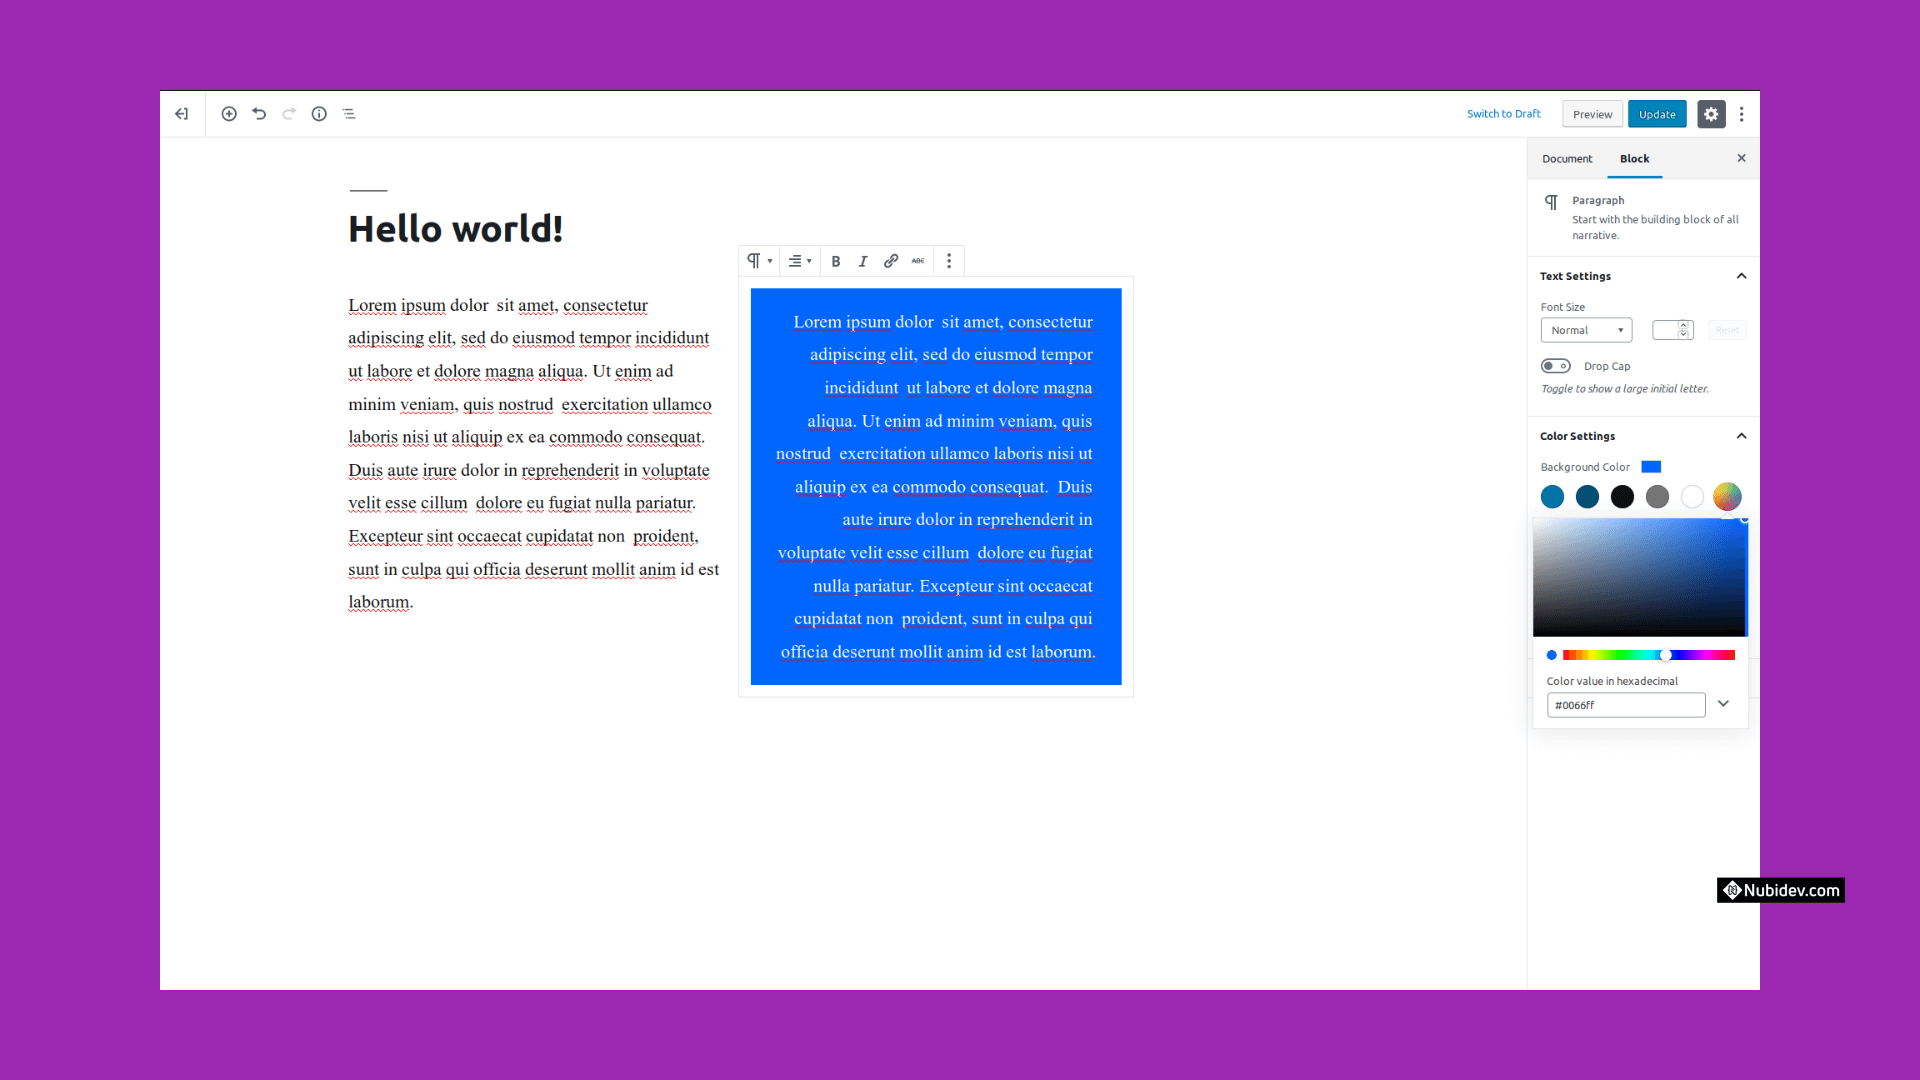This screenshot has height=1080, width=1920.
Task: Click the Switch to Draft link
Action: pos(1503,114)
